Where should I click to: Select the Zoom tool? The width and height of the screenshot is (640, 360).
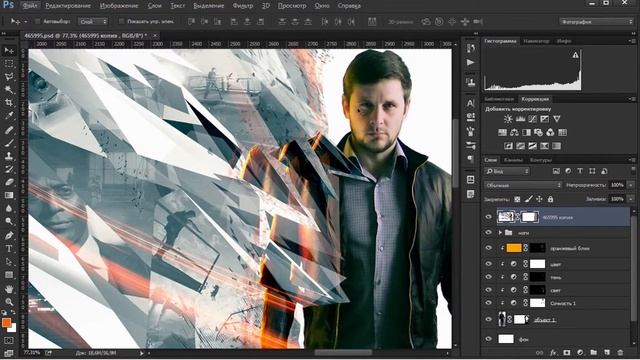tap(9, 302)
